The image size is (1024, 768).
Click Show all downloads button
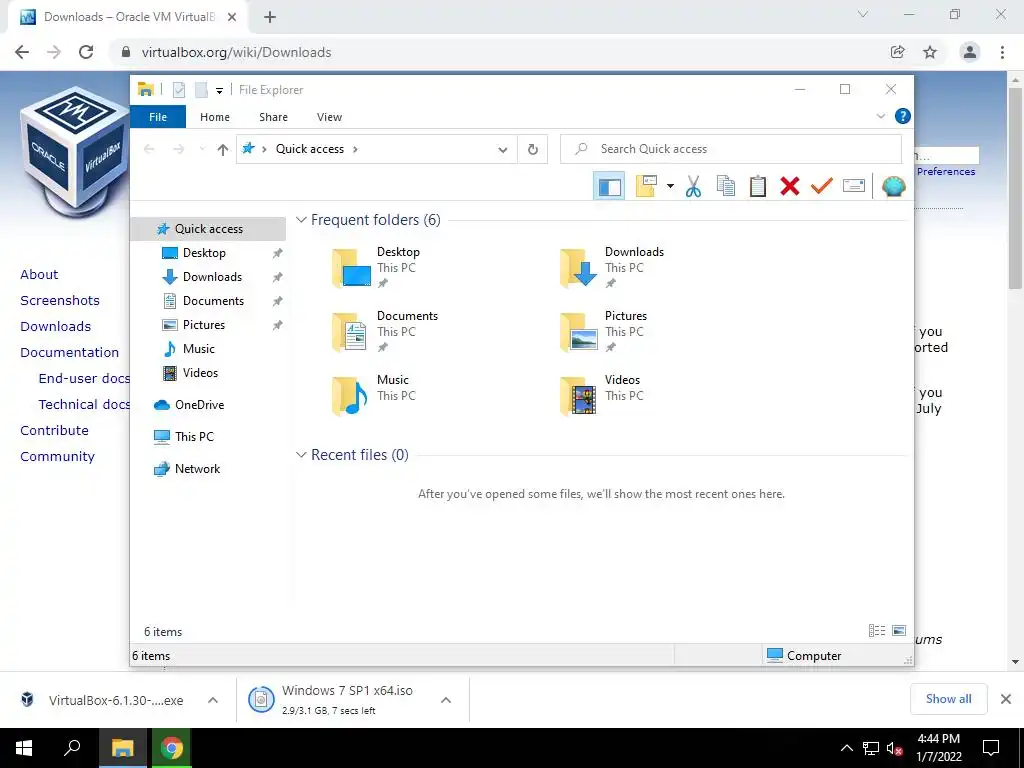point(948,699)
